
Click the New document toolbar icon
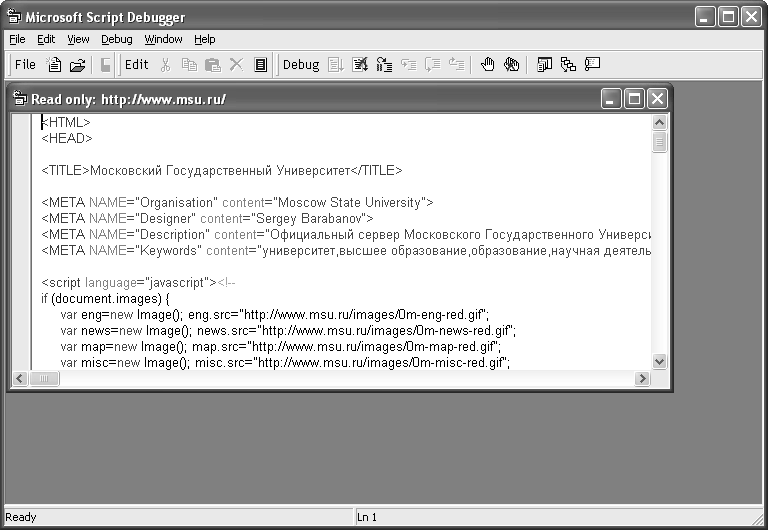point(53,65)
